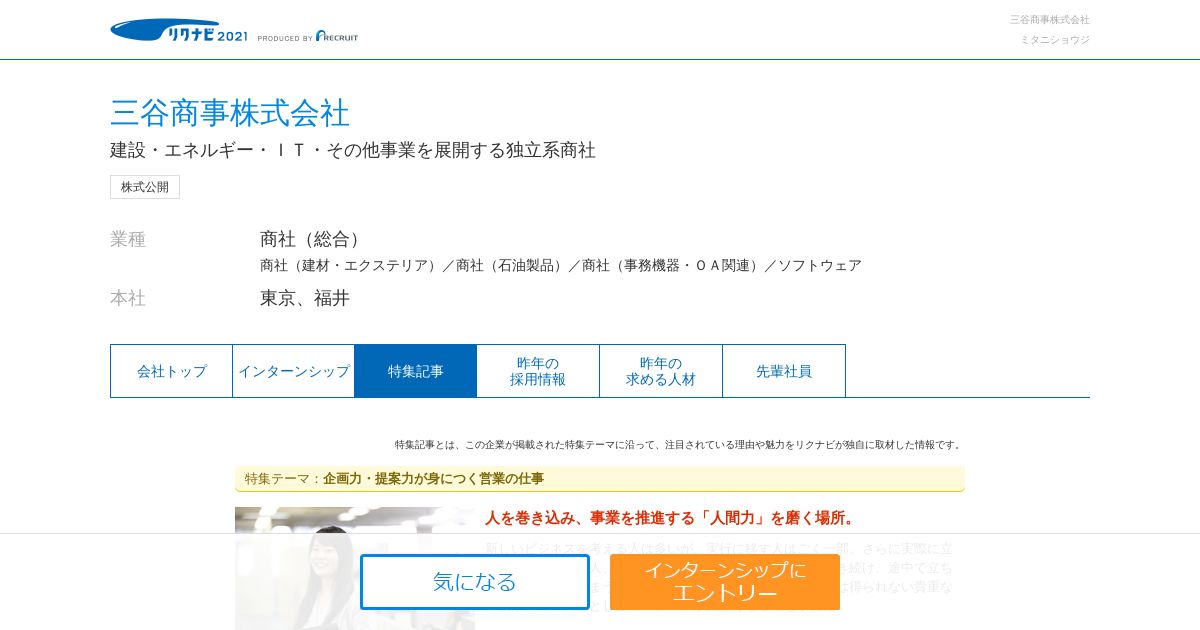Click the 特集テーマ banner text
The image size is (1200, 630).
coord(394,479)
